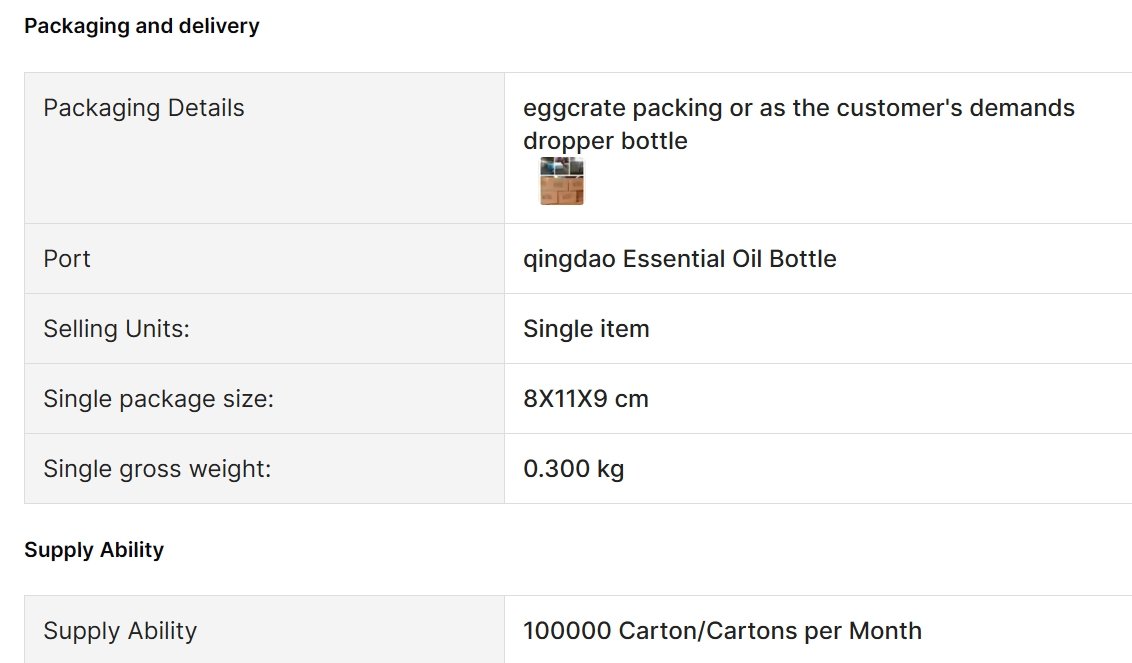Click the word qingdao in Port row
The image size is (1132, 663).
[x=570, y=259]
